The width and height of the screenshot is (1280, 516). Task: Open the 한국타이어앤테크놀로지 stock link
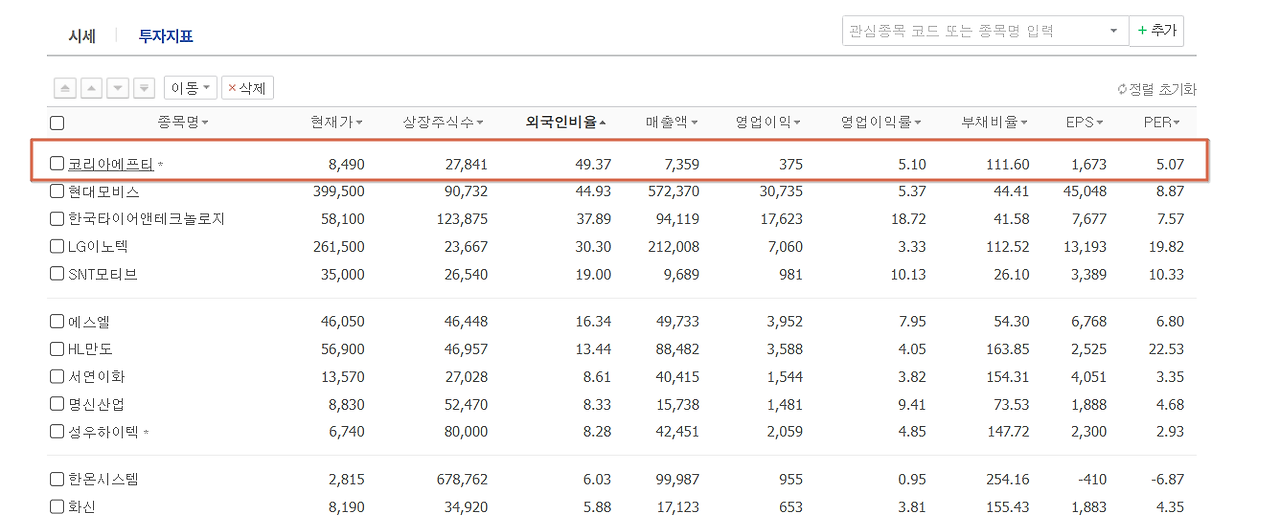tap(147, 218)
